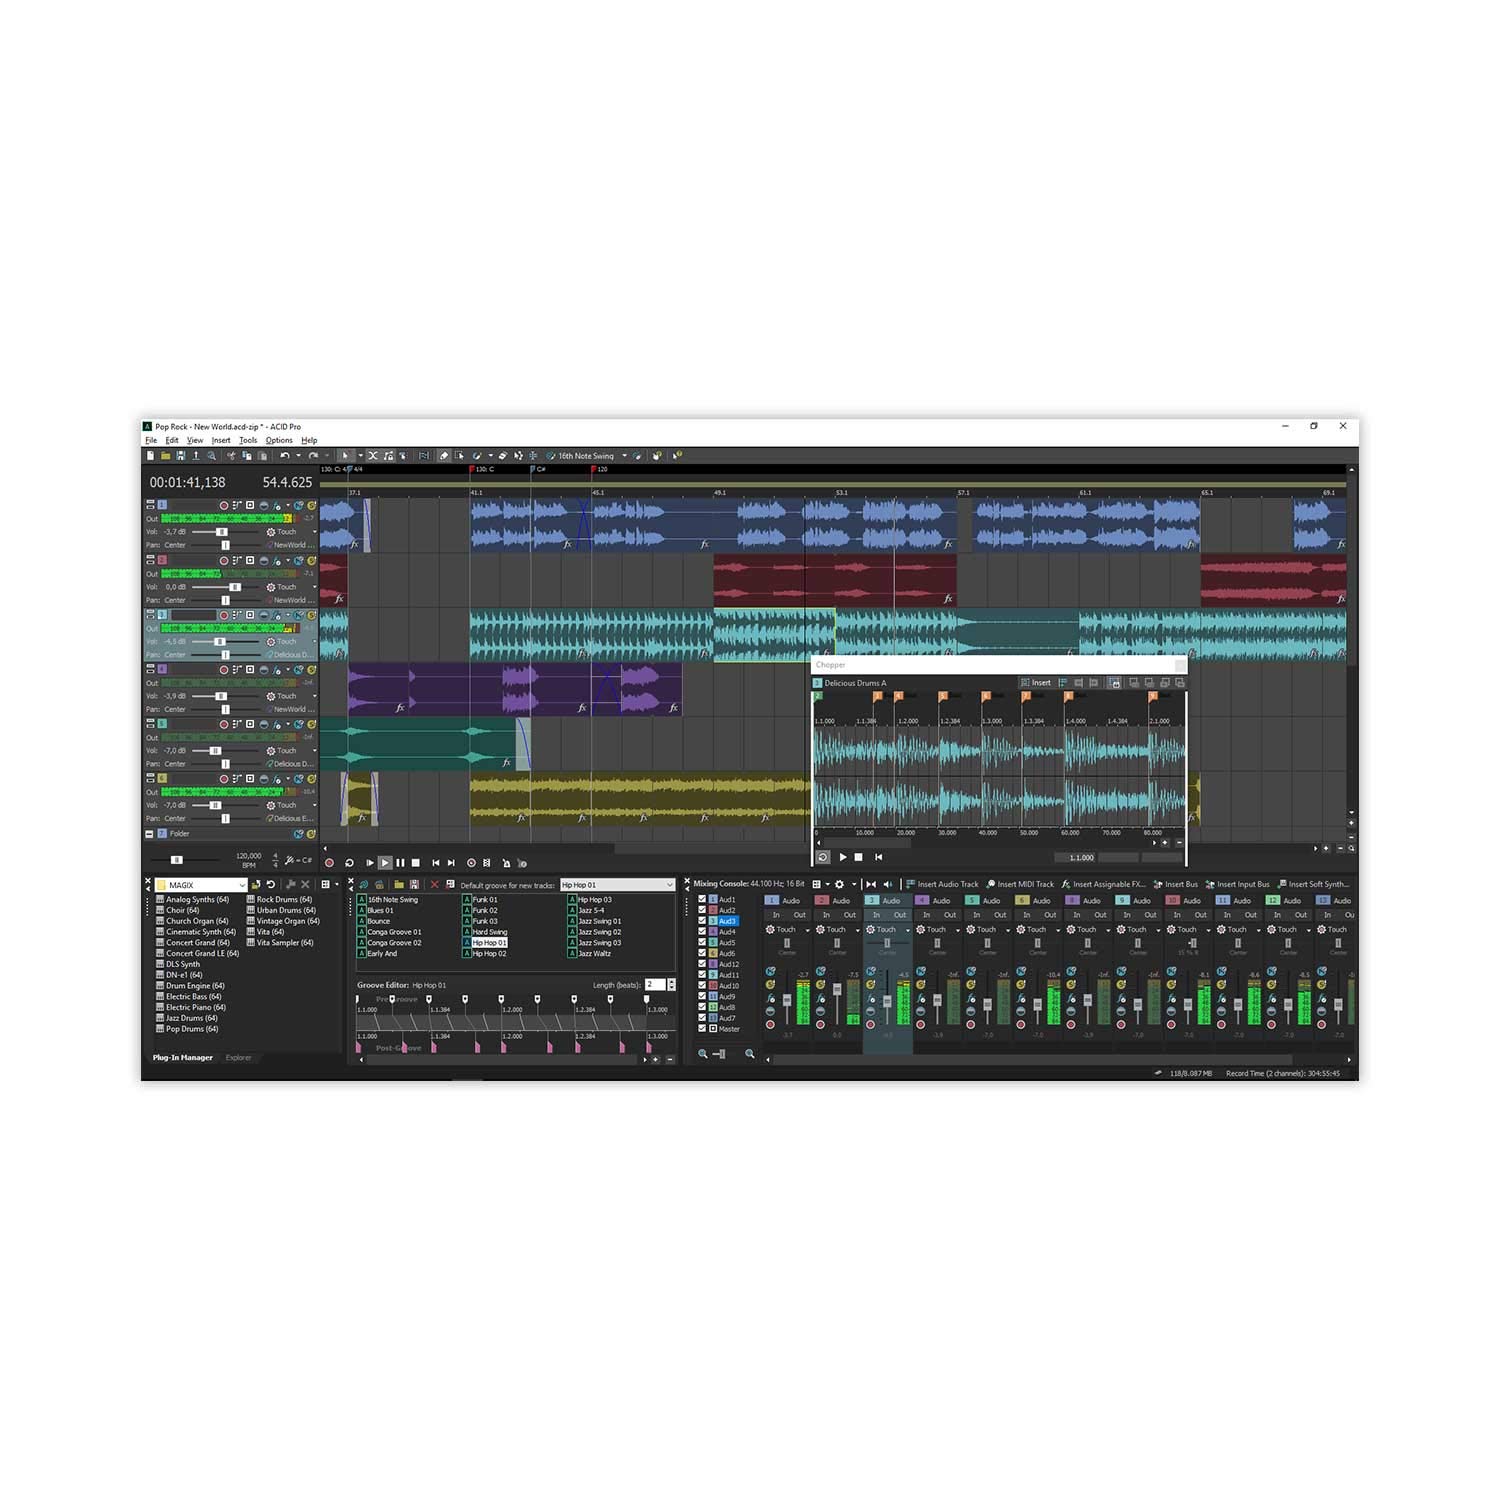Screen dimensions: 1500x1500
Task: Open the File menu
Action: [x=151, y=440]
